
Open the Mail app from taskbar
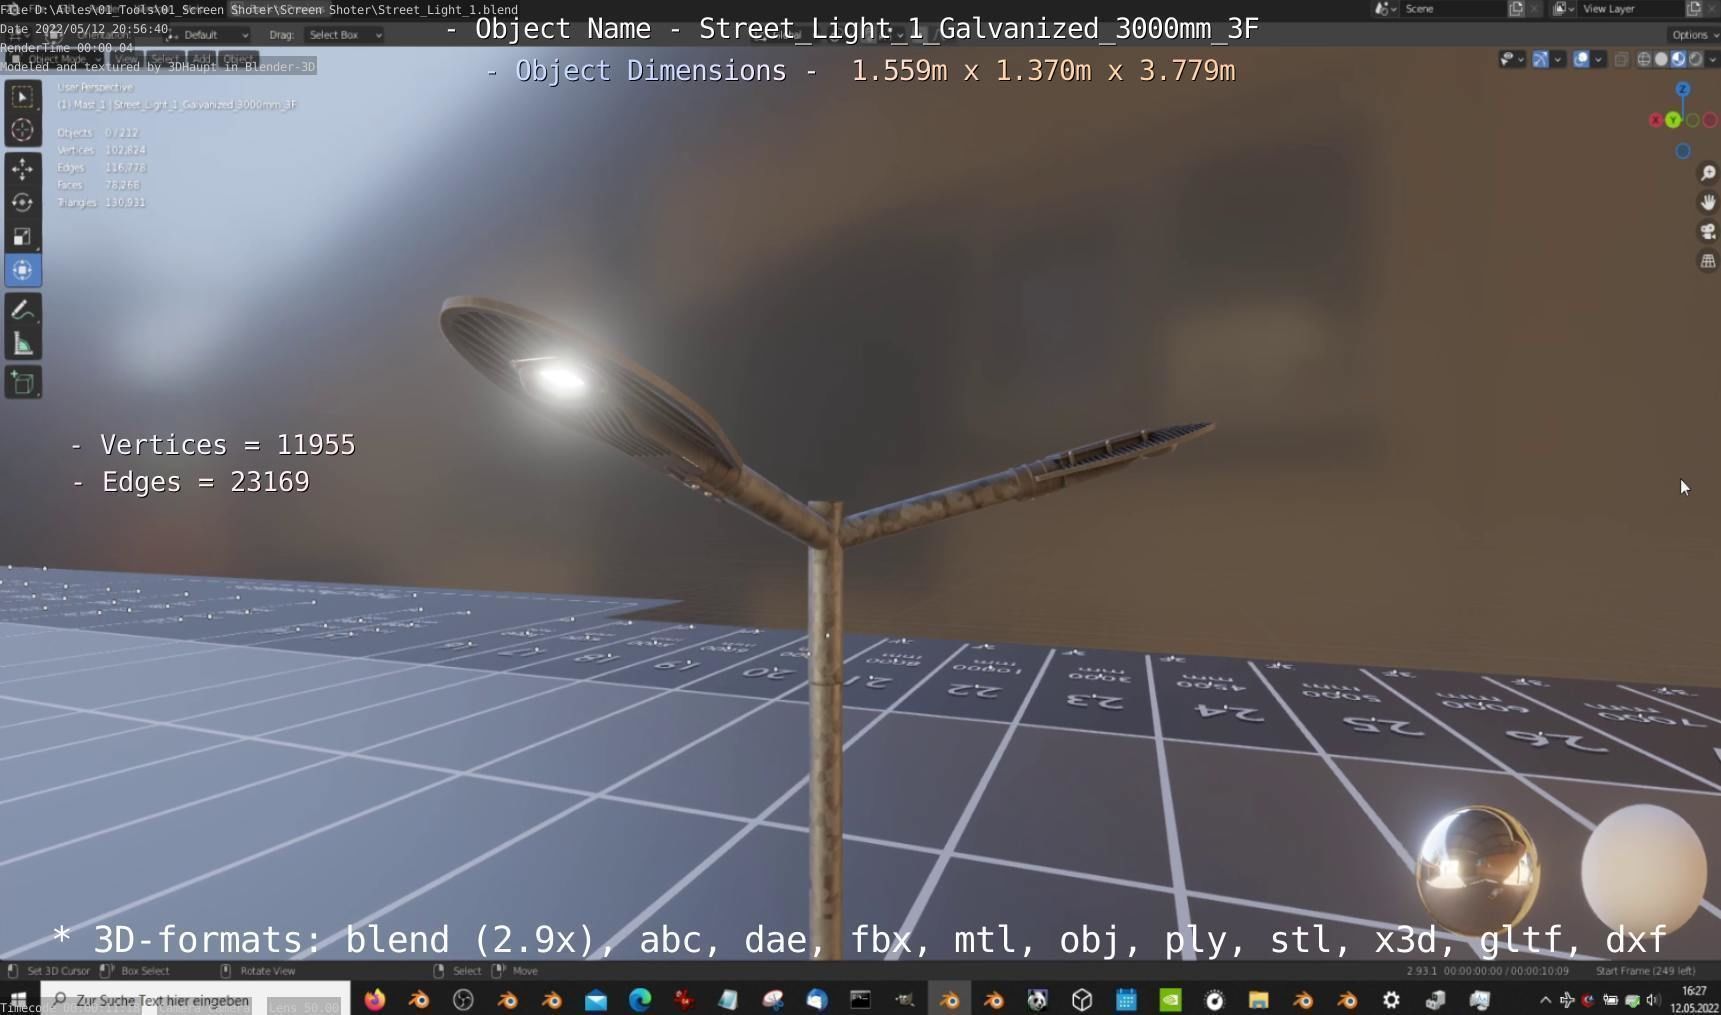tap(596, 999)
